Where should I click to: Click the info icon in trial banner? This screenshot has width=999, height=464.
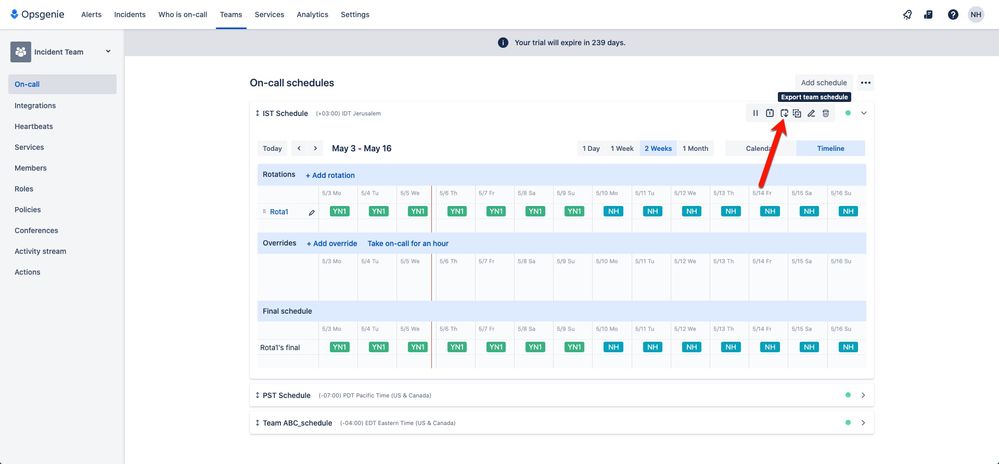coord(503,43)
